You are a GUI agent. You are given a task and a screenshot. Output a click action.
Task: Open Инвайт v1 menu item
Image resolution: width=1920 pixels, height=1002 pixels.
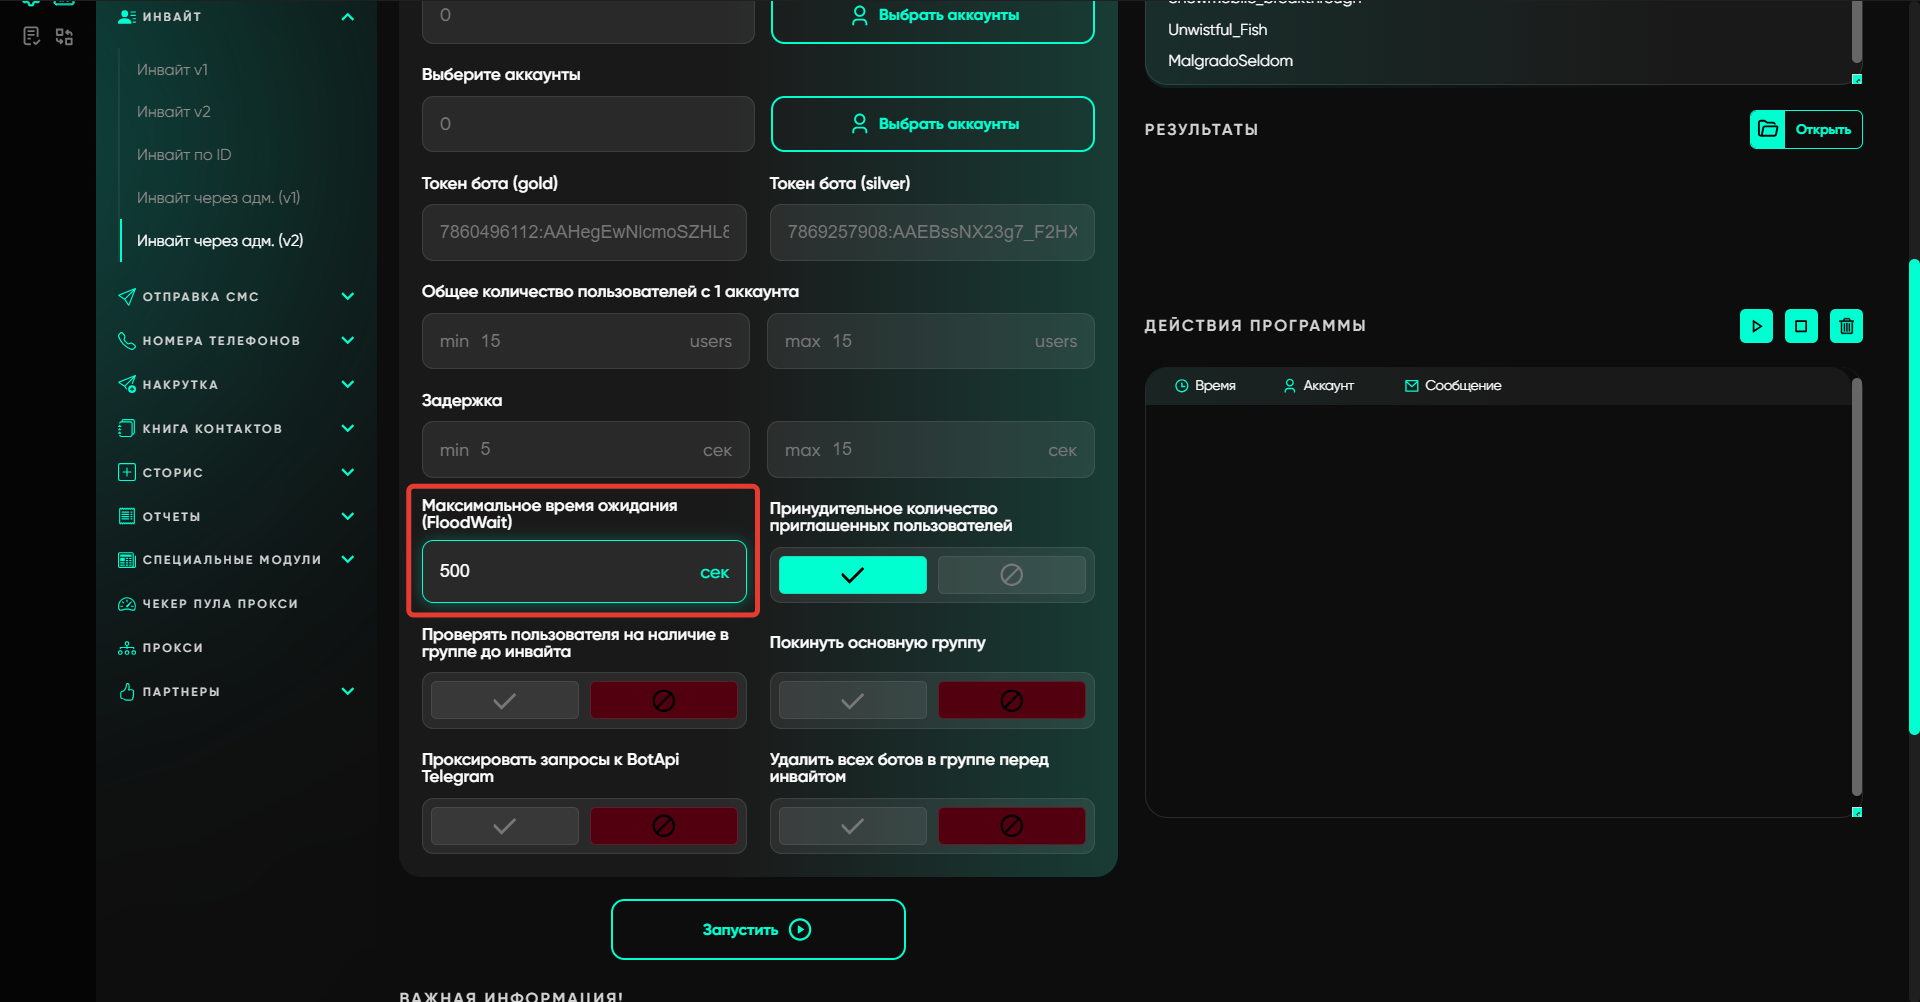[x=172, y=70]
